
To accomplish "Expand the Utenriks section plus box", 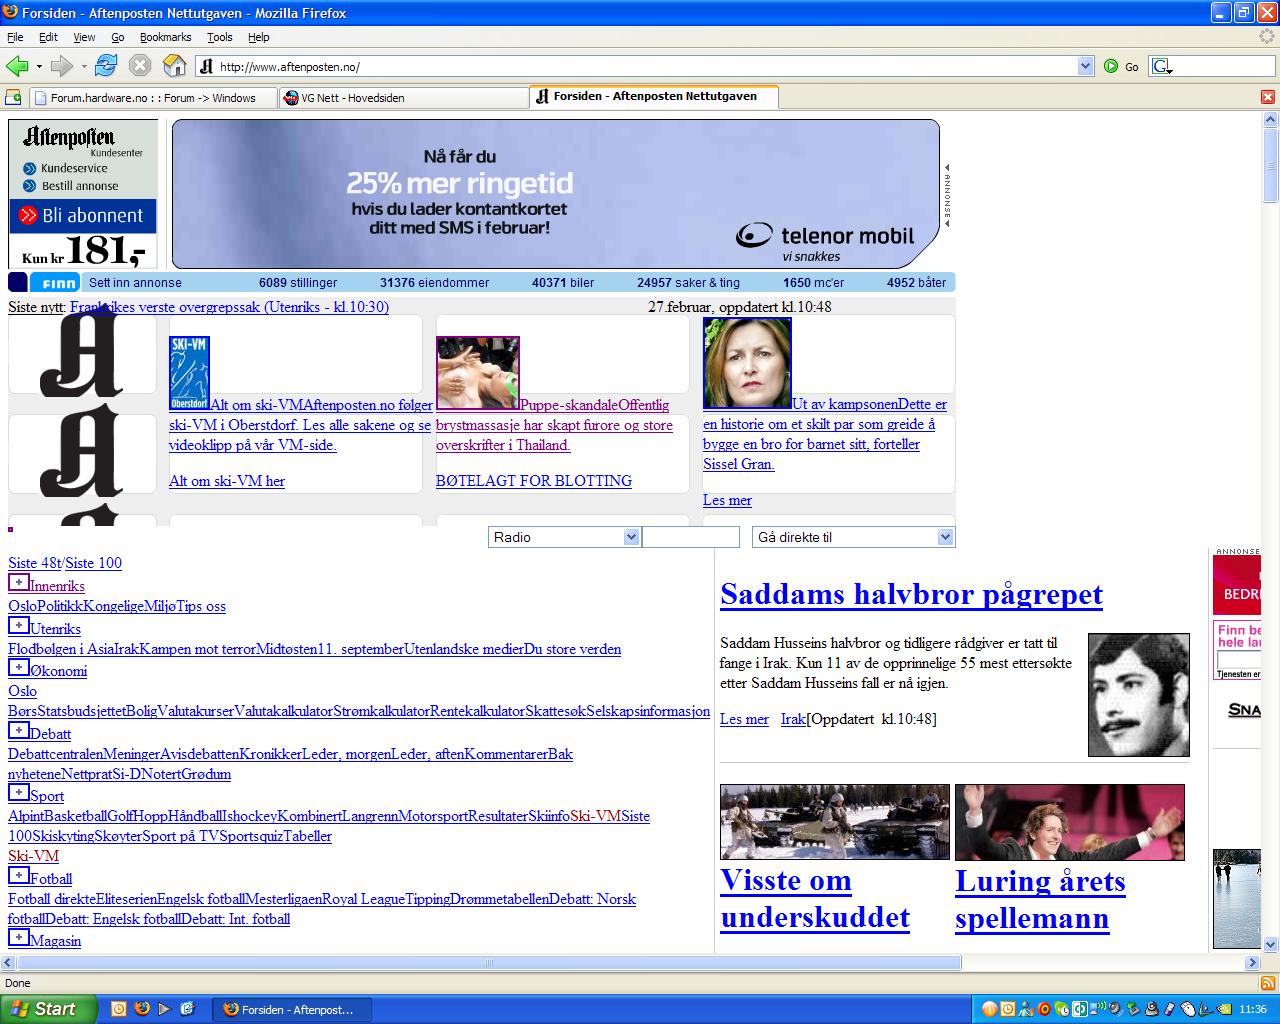I will point(18,625).
